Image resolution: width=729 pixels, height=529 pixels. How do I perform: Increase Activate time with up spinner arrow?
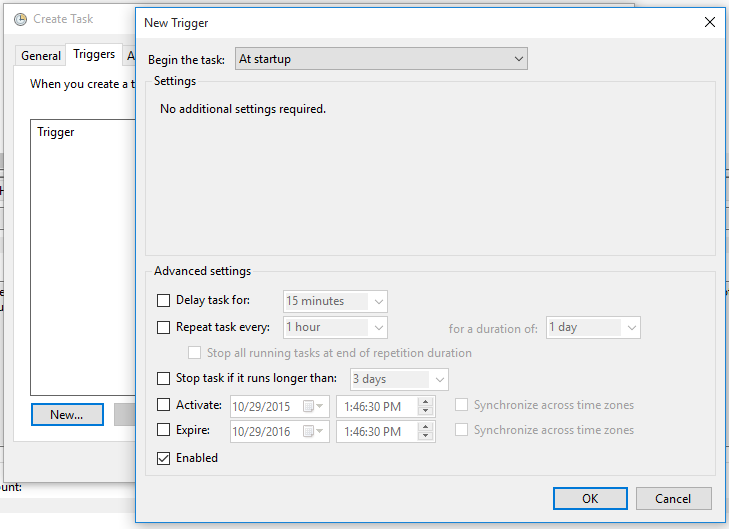pyautogui.click(x=425, y=402)
